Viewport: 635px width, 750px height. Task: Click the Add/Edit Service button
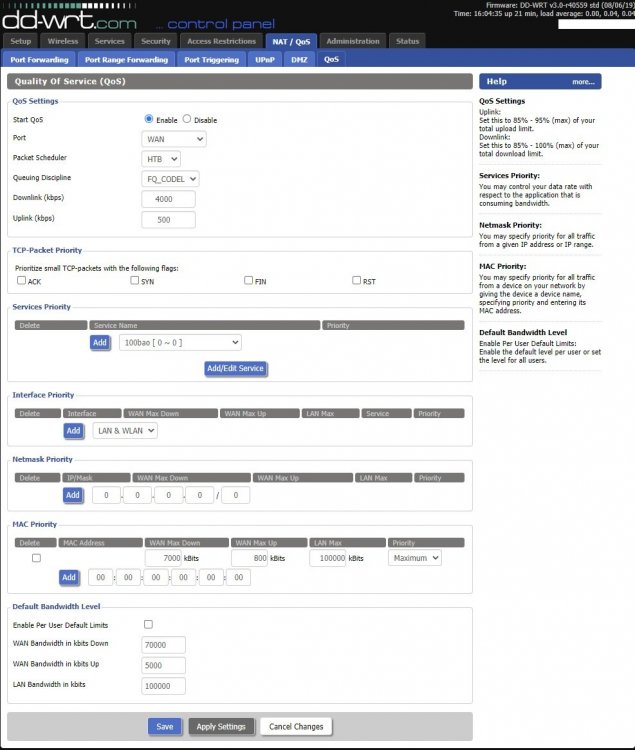pyautogui.click(x=236, y=368)
